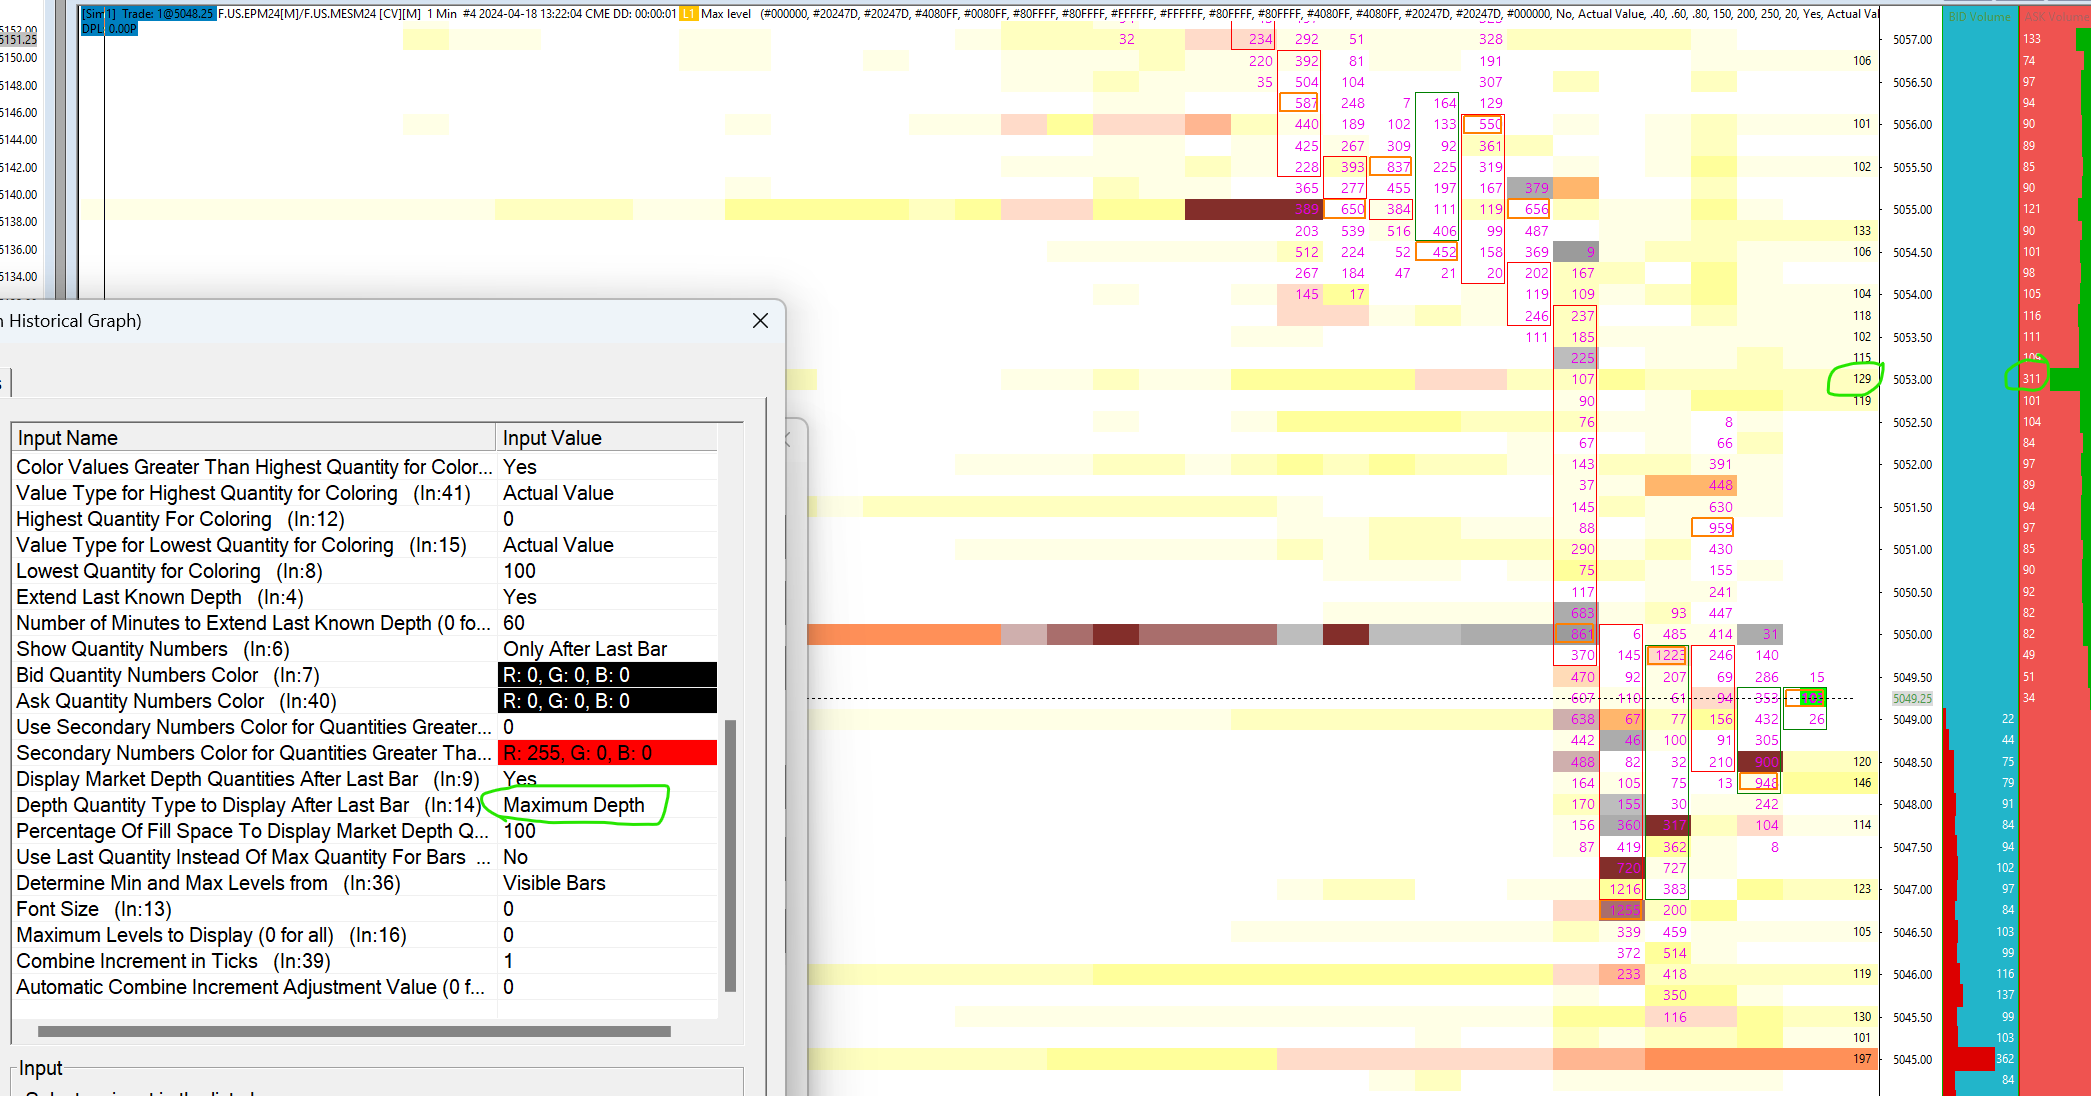The height and width of the screenshot is (1096, 2091).
Task: Open Secondary Numbers Color red swatch
Action: pyautogui.click(x=606, y=753)
